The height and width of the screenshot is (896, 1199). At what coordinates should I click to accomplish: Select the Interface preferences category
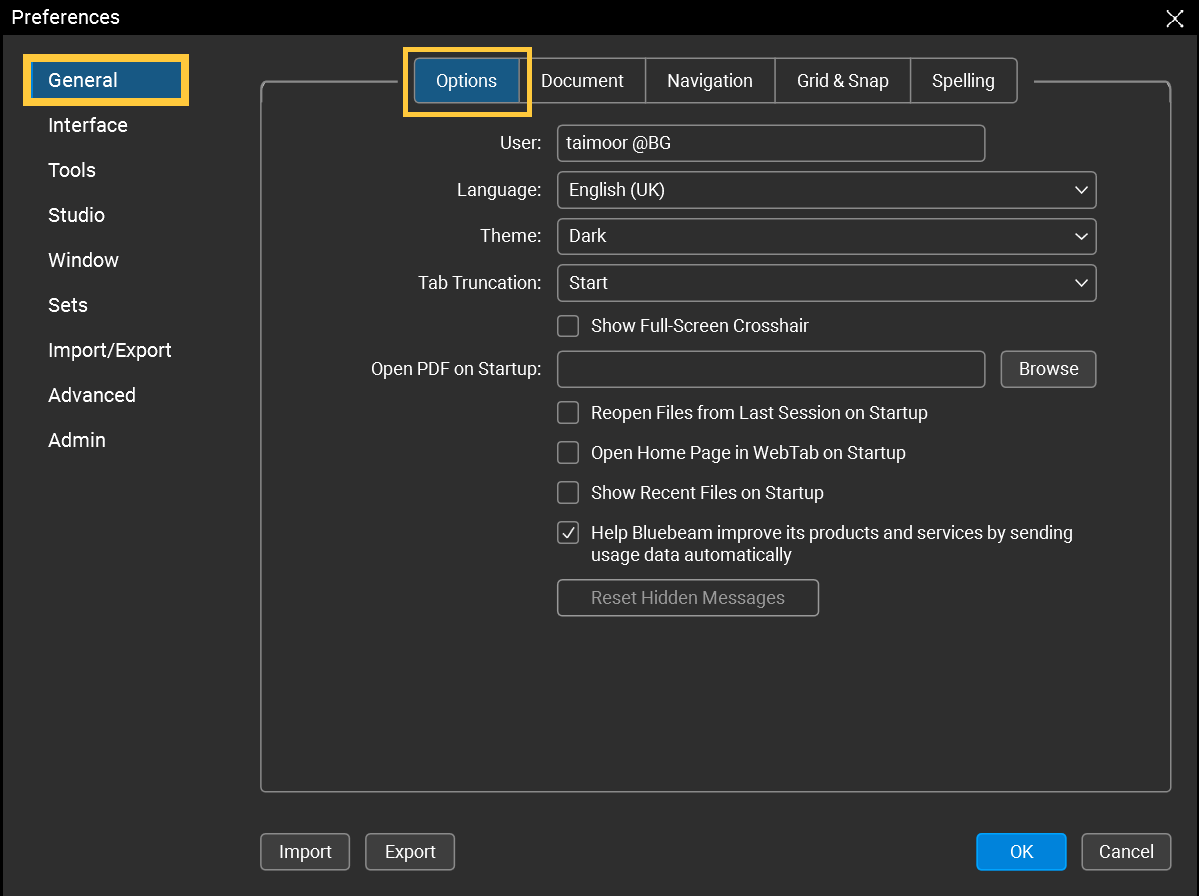pyautogui.click(x=87, y=125)
